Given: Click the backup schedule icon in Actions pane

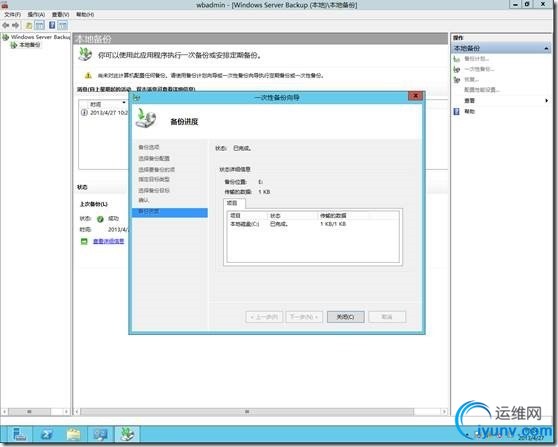Looking at the screenshot, I should (x=457, y=59).
